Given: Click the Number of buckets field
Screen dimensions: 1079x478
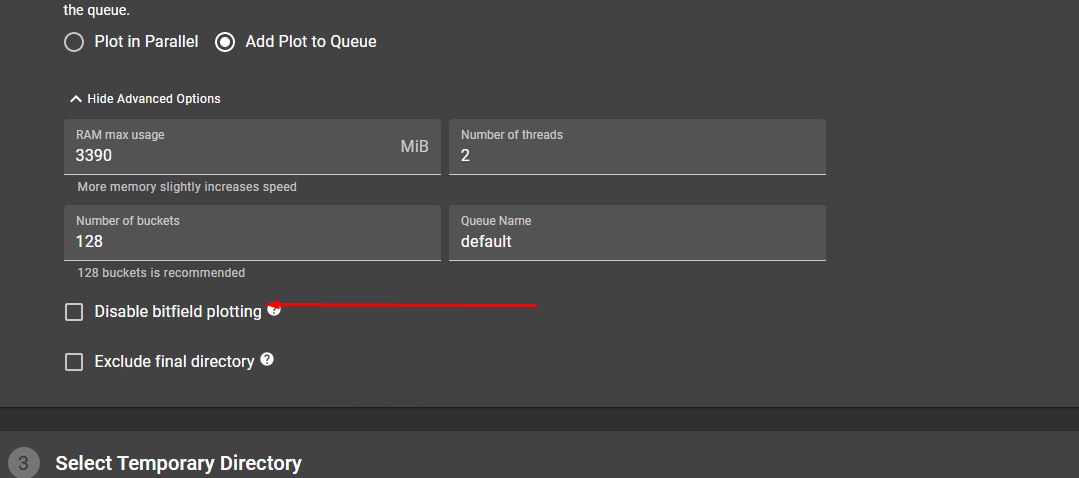Looking at the screenshot, I should [252, 242].
